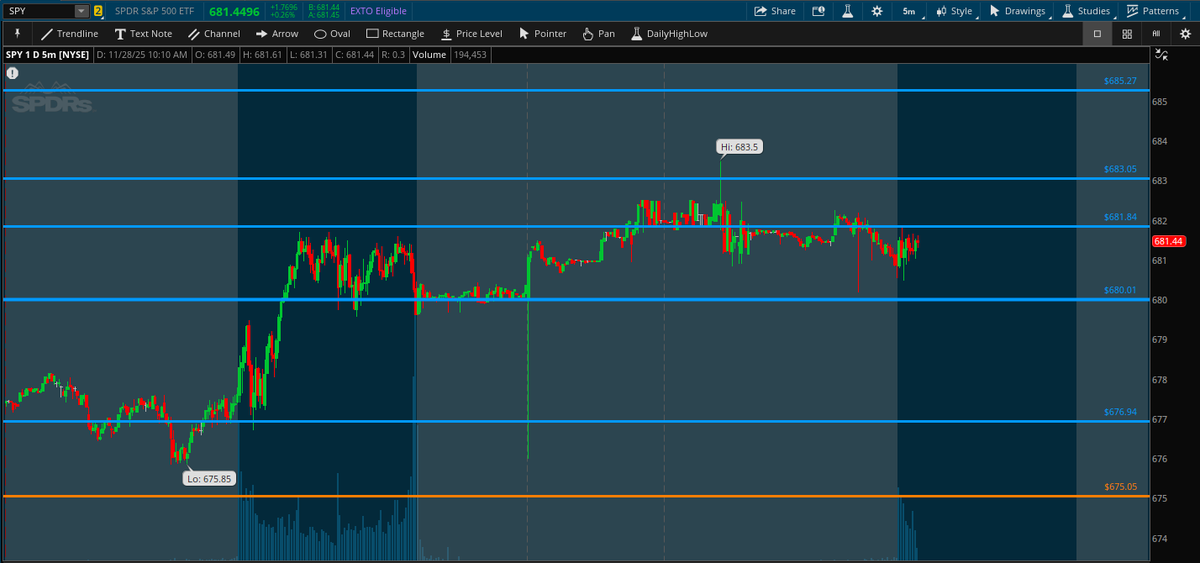This screenshot has height=563, width=1200.
Task: Click the $685.27 price level label
Action: point(1120,80)
